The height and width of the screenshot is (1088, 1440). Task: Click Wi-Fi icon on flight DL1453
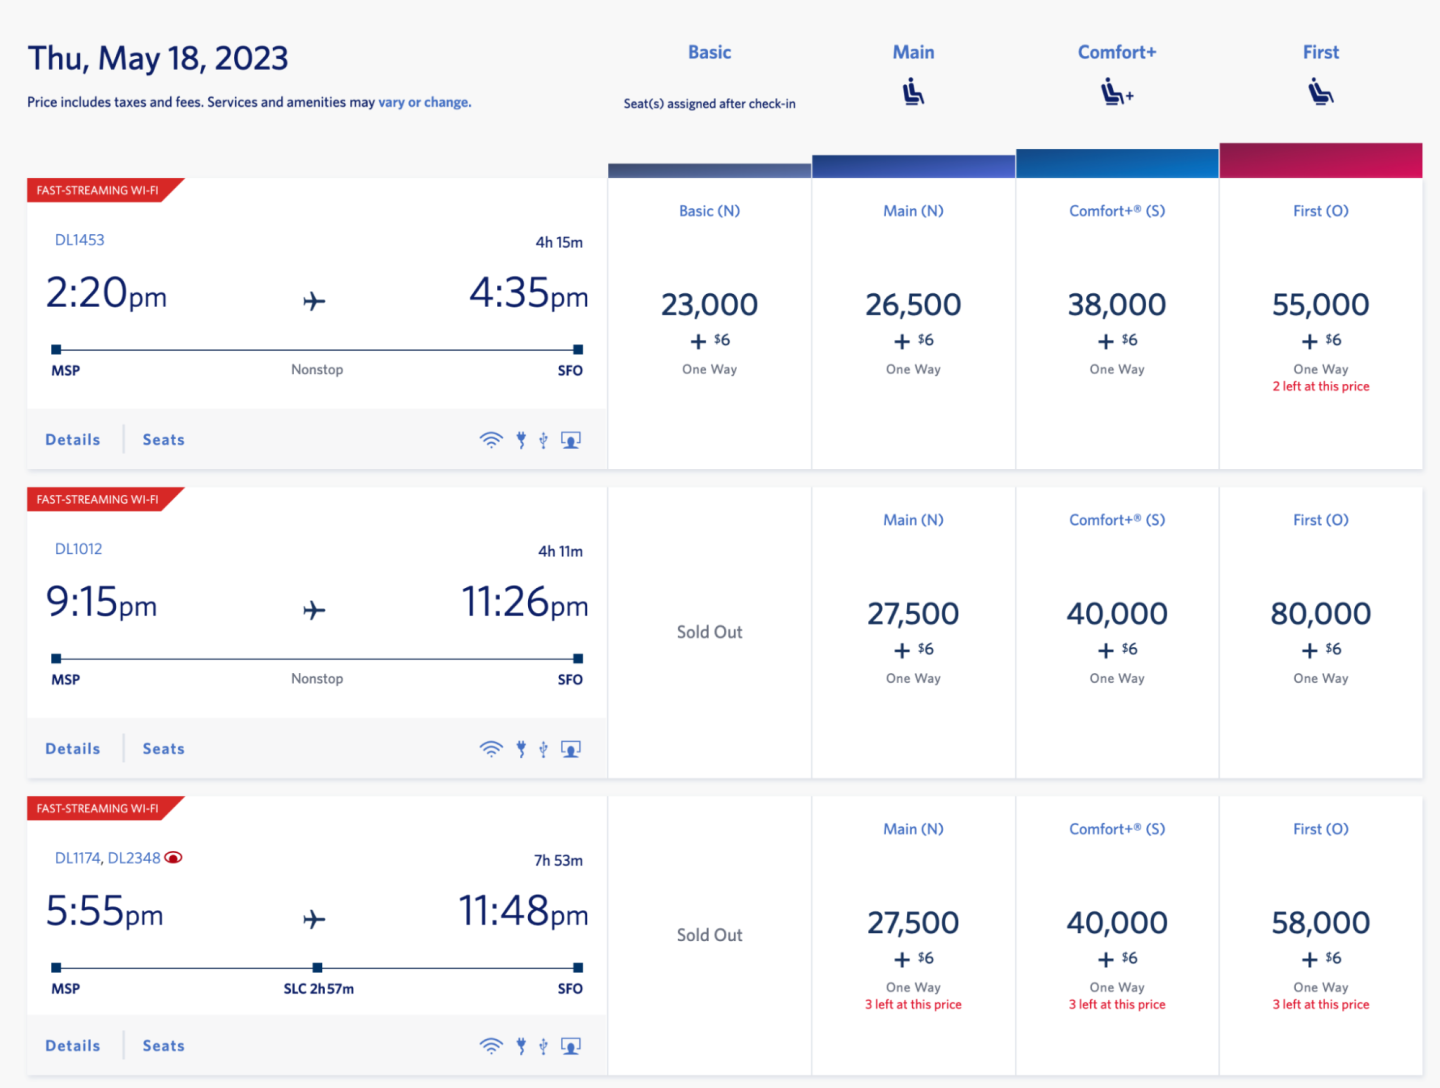pyautogui.click(x=490, y=440)
